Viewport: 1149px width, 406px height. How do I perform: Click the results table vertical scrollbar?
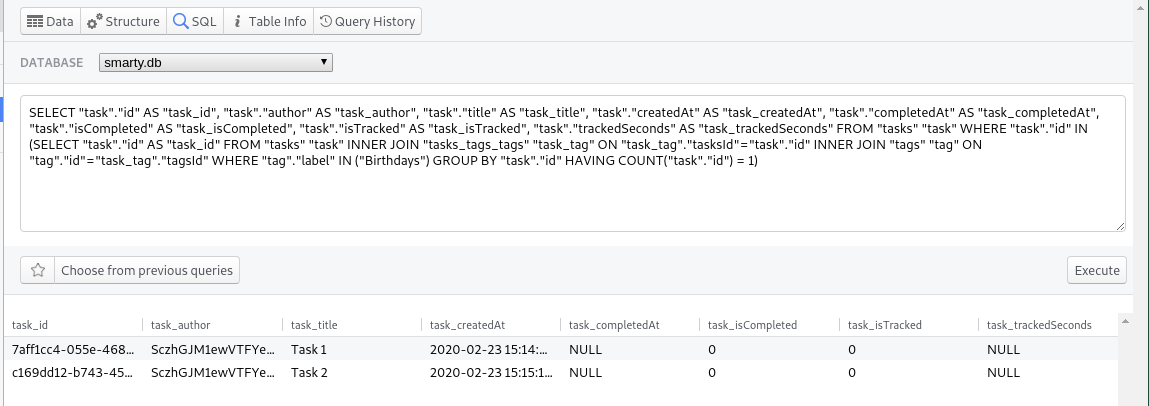point(1126,359)
